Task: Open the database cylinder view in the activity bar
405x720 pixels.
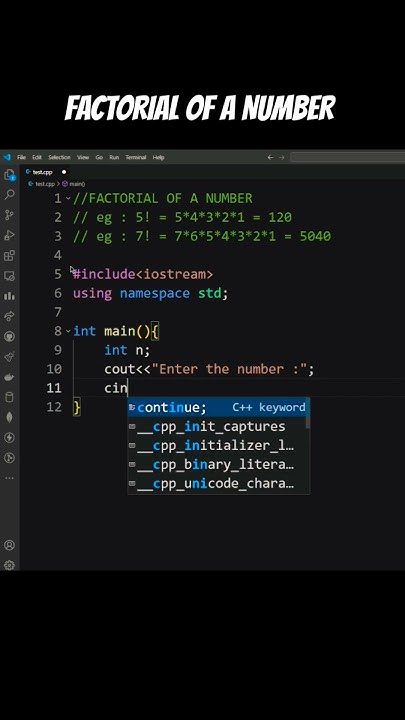Action: [9, 397]
